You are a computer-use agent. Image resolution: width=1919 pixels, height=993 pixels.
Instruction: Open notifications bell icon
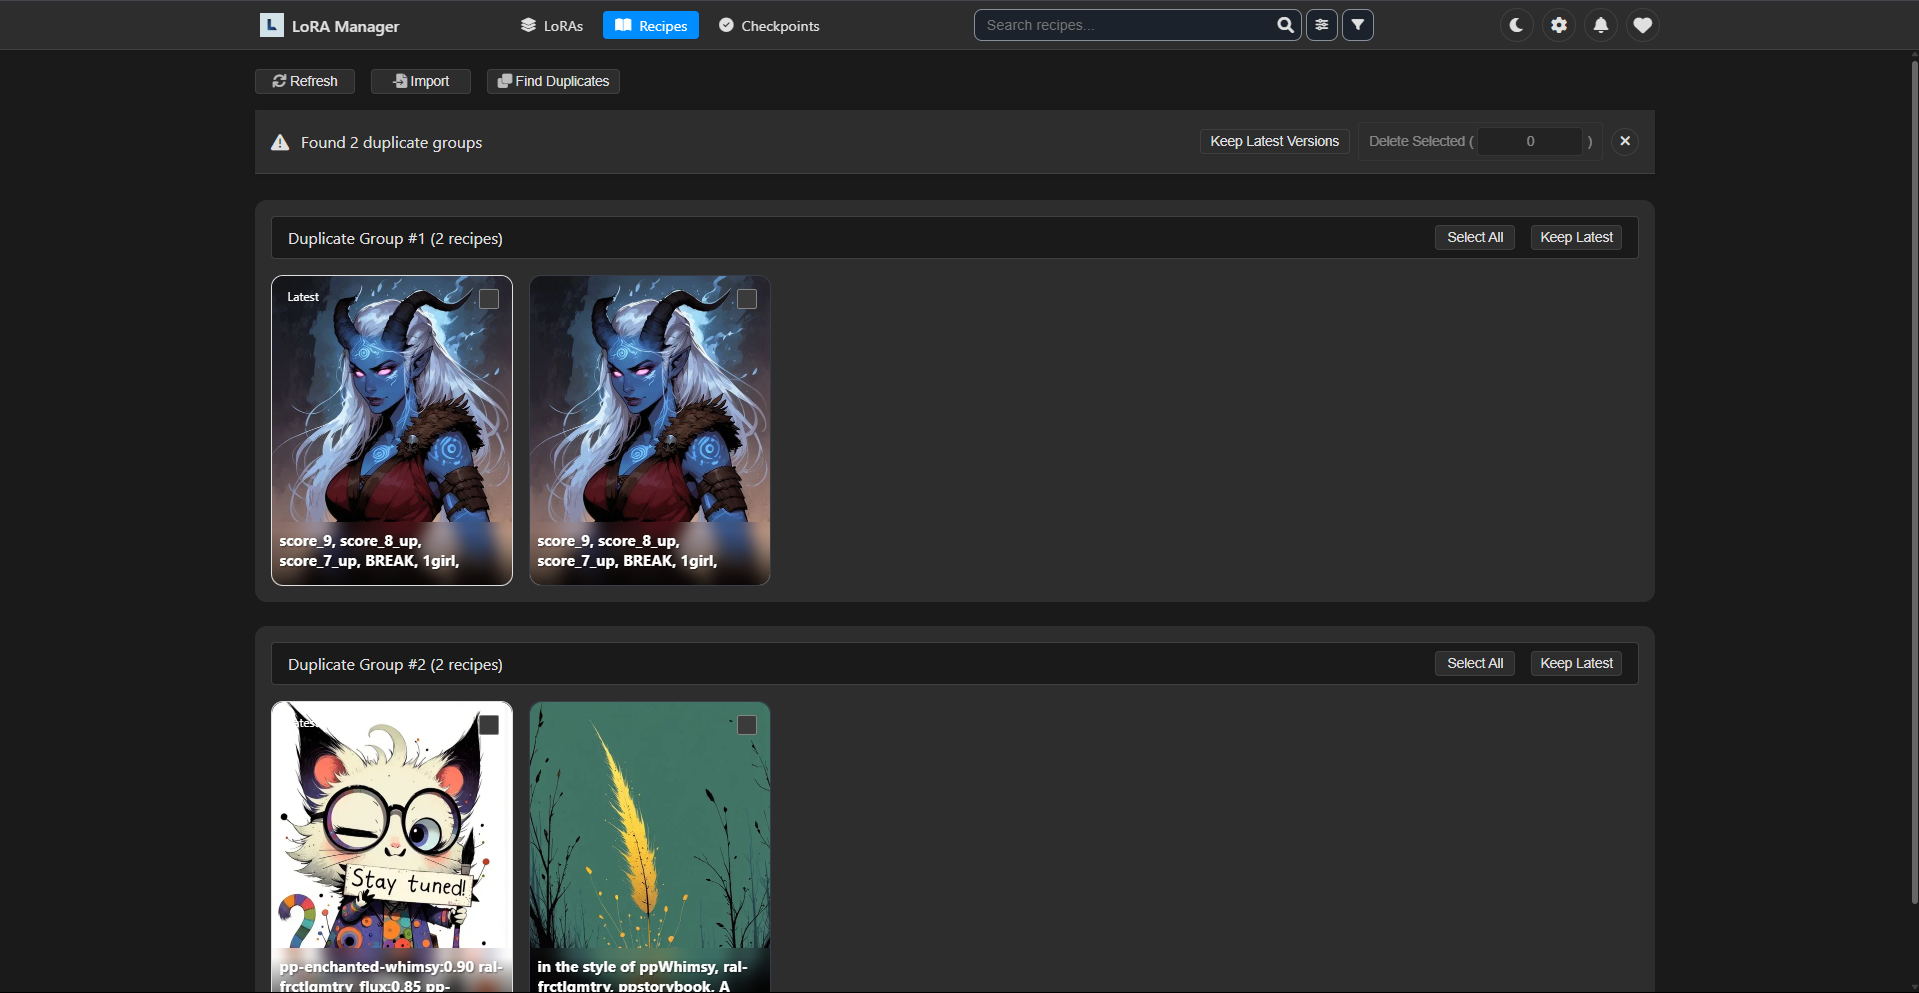coord(1600,25)
